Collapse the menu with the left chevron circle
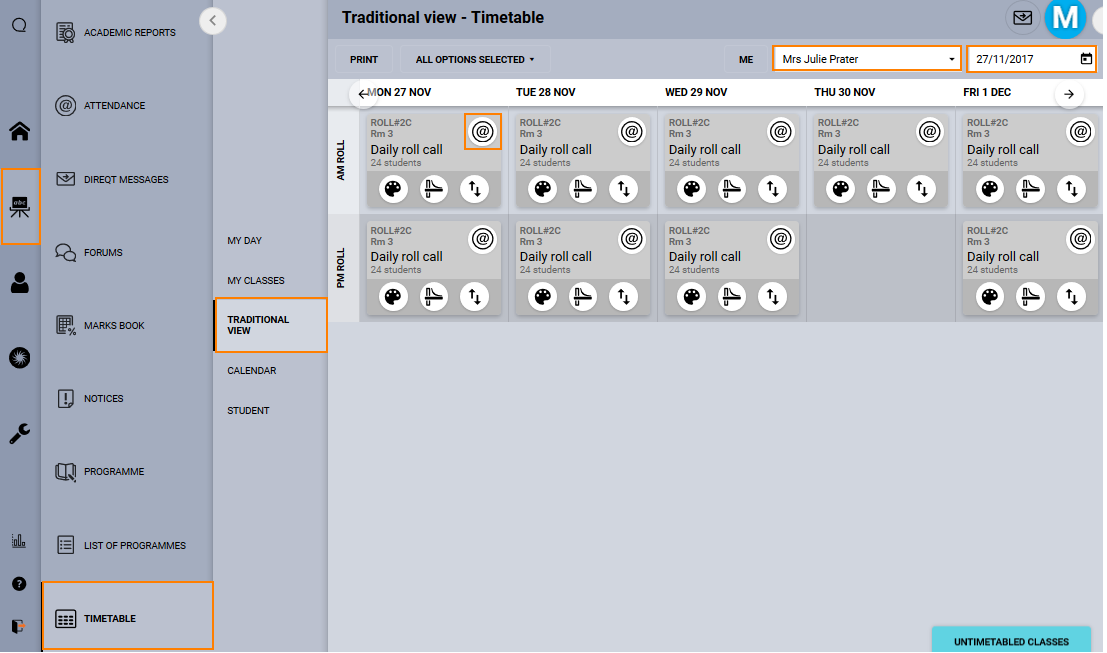The image size is (1107, 653). point(213,20)
